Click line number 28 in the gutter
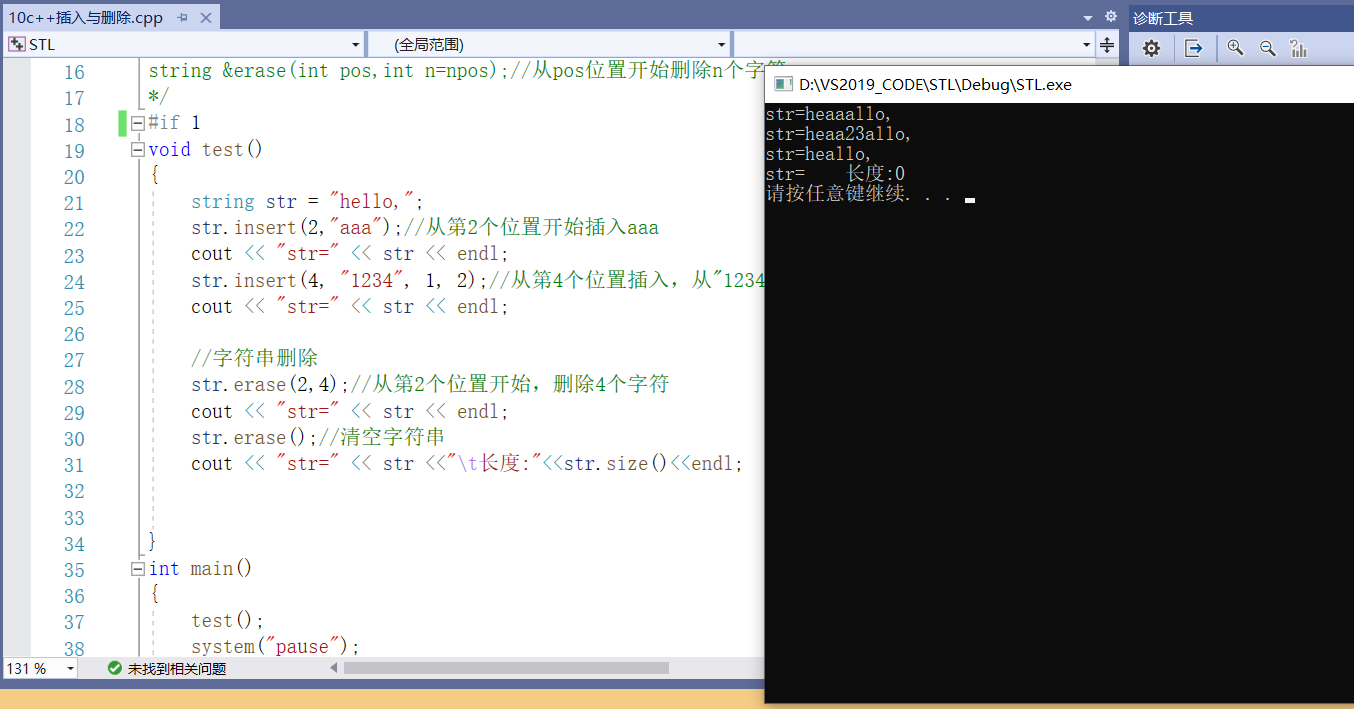The height and width of the screenshot is (709, 1354). click(x=74, y=387)
